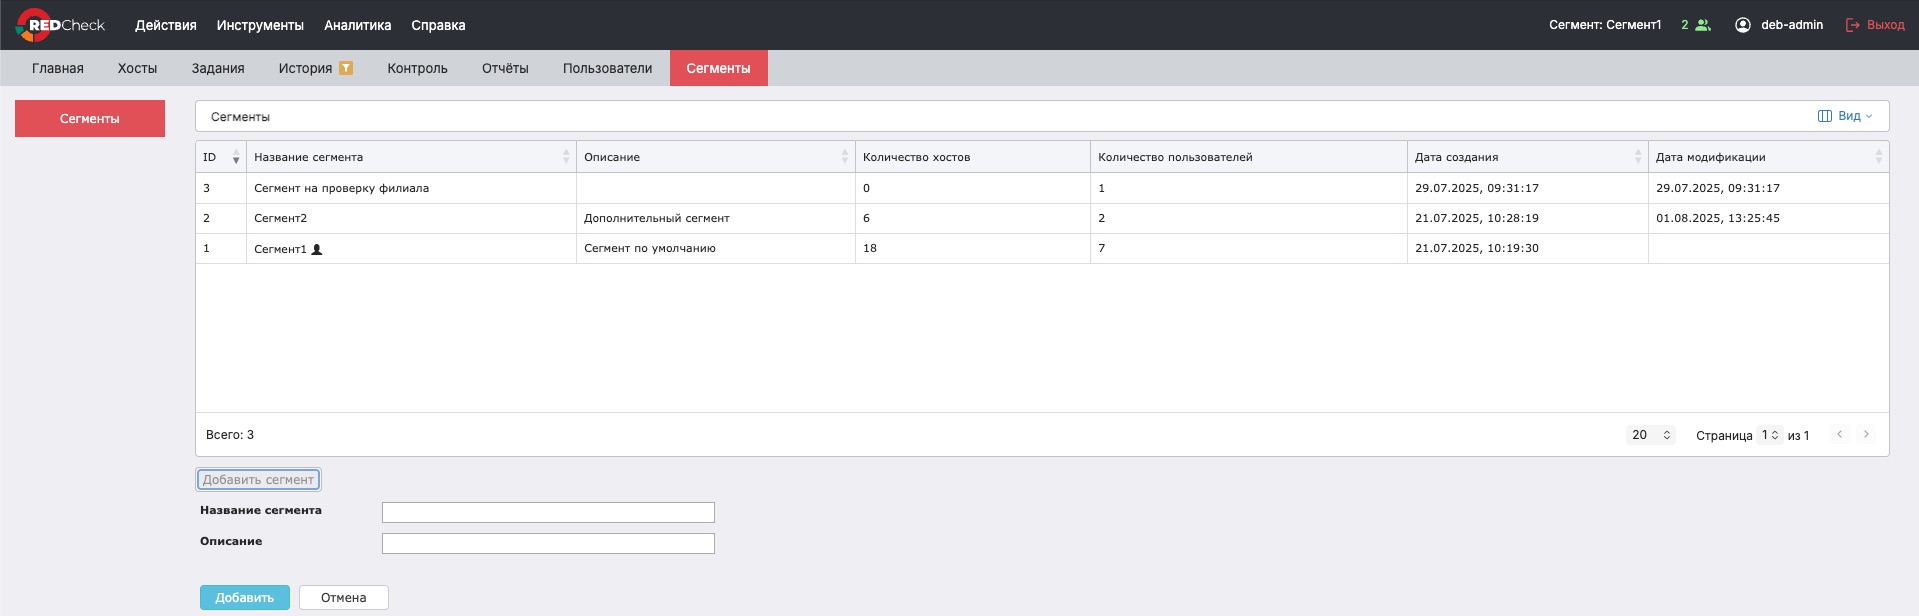Viewport: 1919px width, 616px height.
Task: Focus the Описание input field
Action: (x=548, y=543)
